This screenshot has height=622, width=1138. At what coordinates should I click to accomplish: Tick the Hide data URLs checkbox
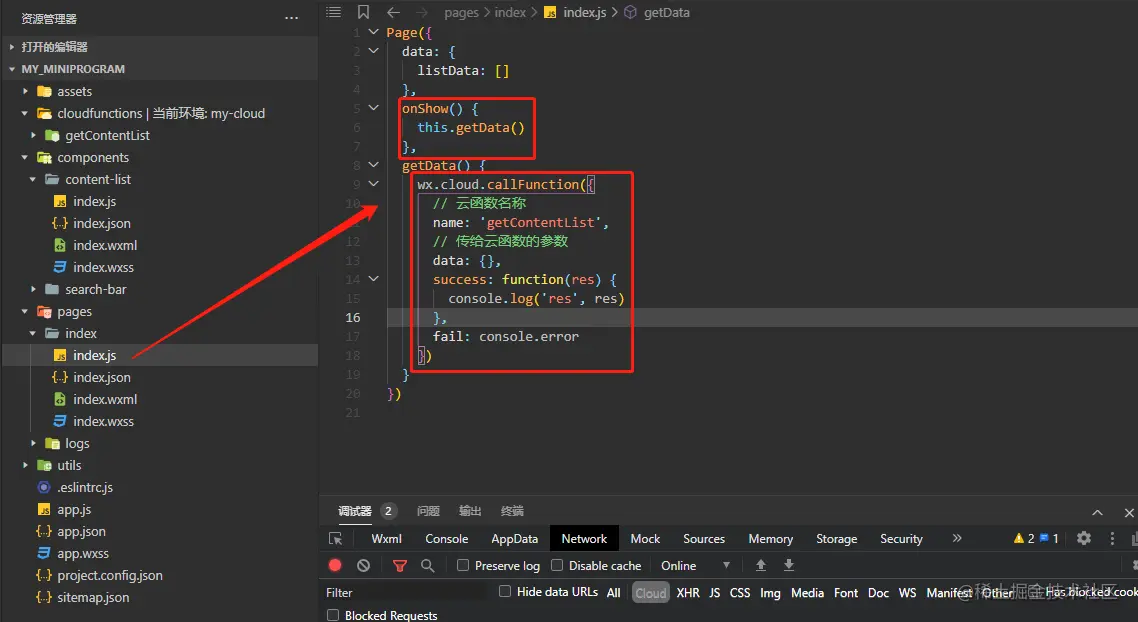[x=504, y=592]
